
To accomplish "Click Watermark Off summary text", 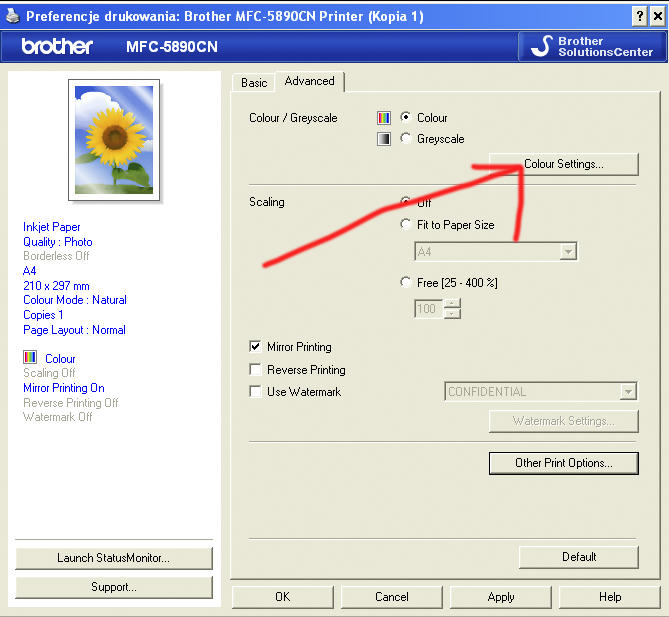I will pyautogui.click(x=58, y=416).
